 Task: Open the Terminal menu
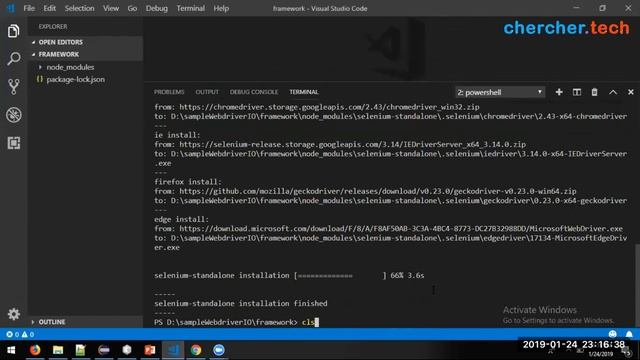coord(191,8)
